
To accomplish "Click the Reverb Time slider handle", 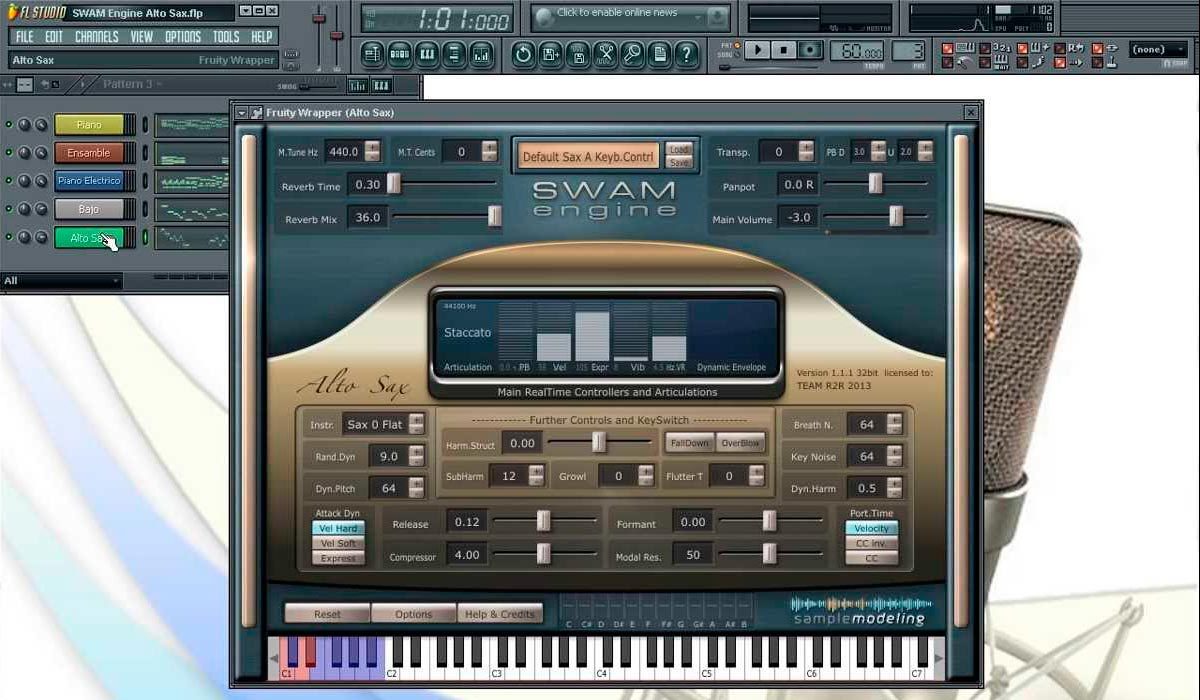I will pyautogui.click(x=394, y=184).
